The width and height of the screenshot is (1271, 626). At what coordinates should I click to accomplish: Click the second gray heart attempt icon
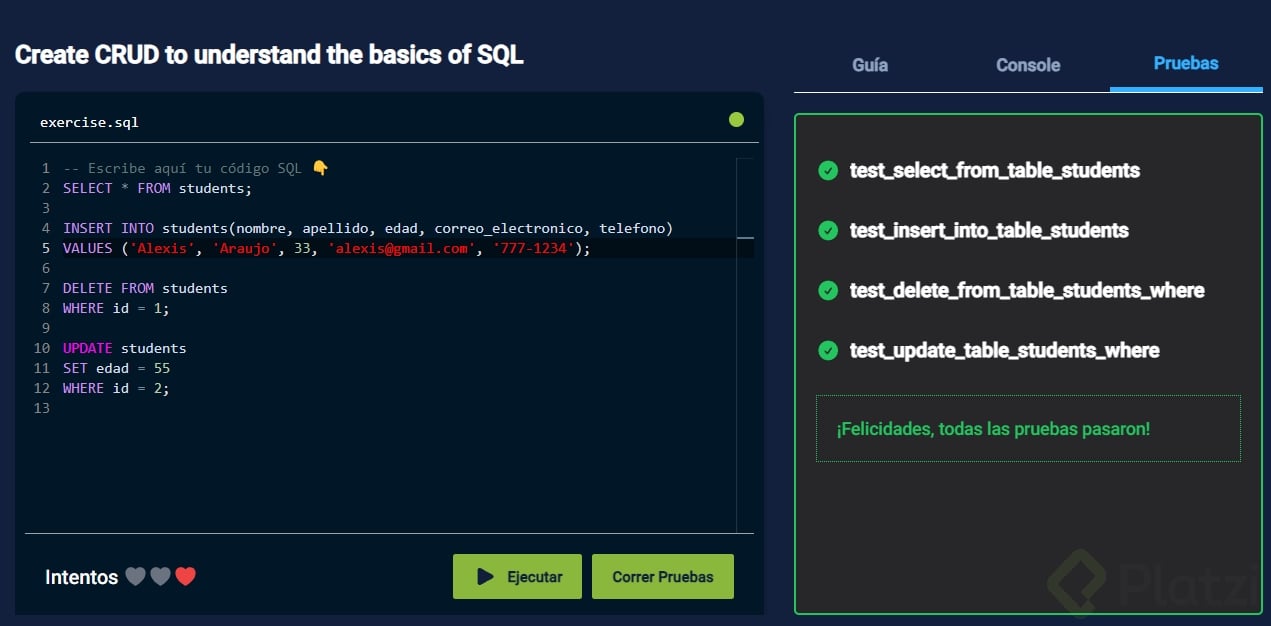point(160,577)
